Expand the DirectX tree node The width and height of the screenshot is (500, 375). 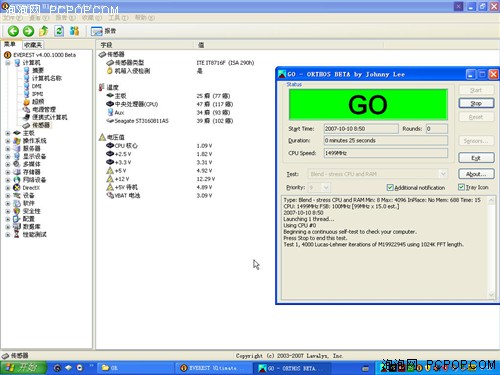(8, 188)
